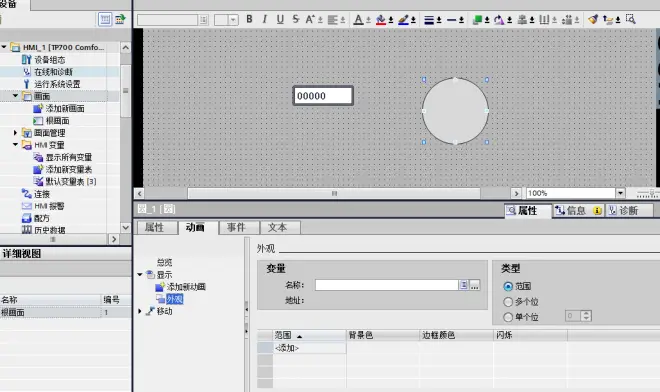Viewport: 660px width, 392px height.
Task: Select 外观 appearance animation entry
Action: click(175, 299)
